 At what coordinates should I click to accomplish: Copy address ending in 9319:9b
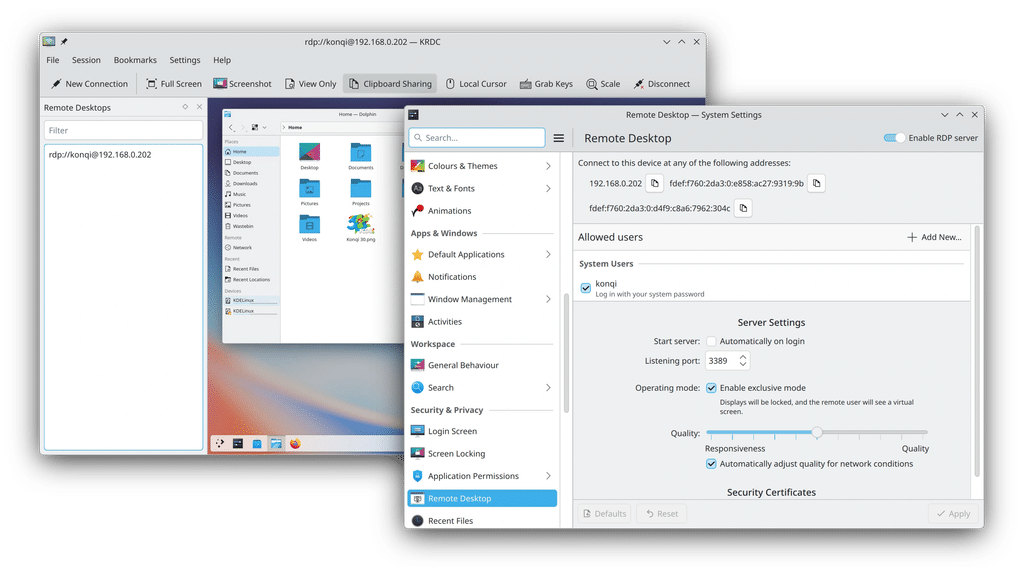click(816, 184)
